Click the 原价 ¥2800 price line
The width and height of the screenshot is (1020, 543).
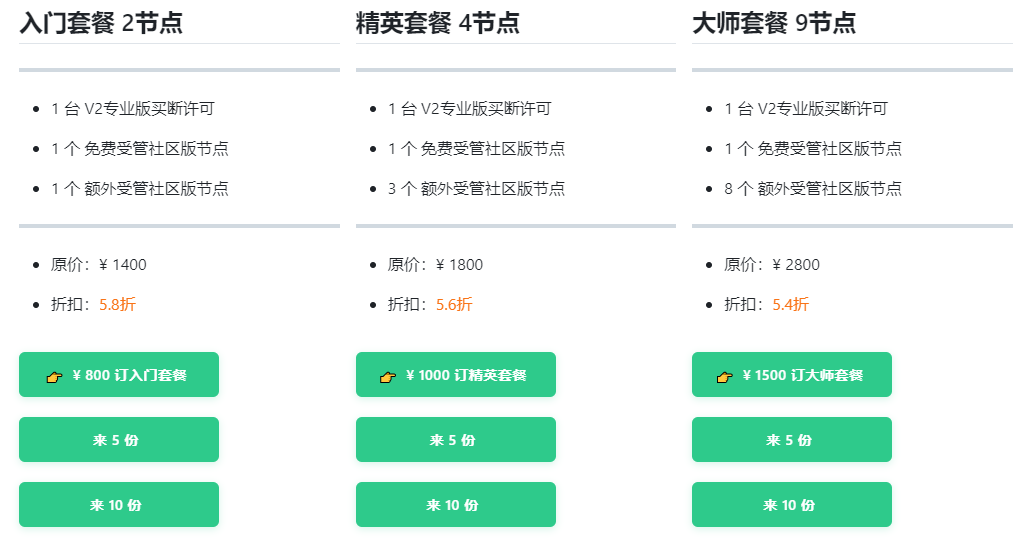772,265
